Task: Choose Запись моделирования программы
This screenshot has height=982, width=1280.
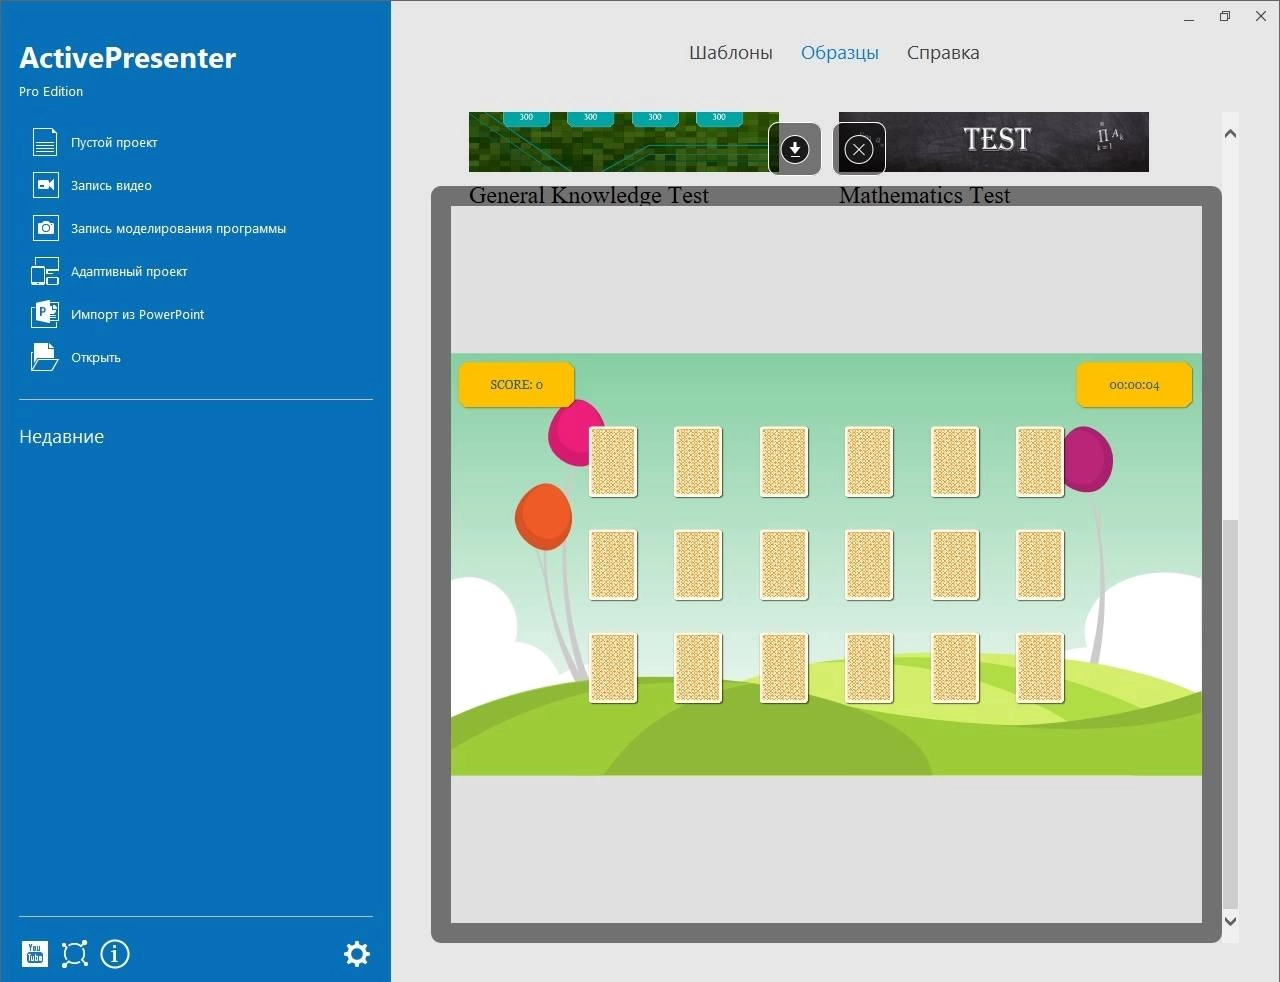Action: 178,228
